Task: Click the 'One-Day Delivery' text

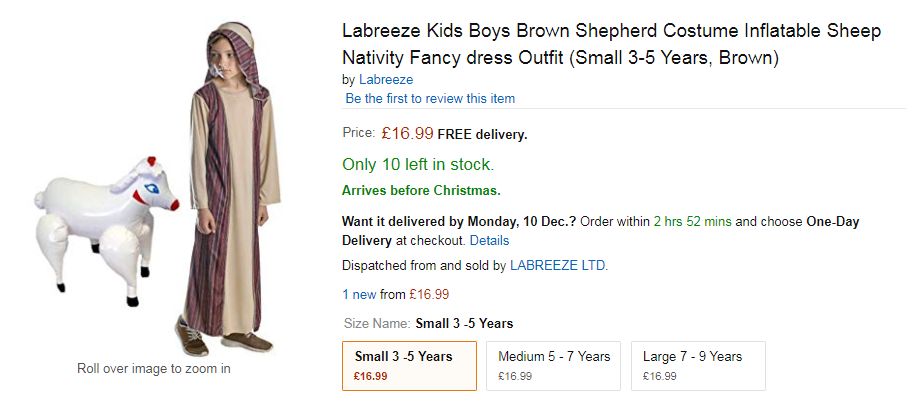Action: click(601, 231)
